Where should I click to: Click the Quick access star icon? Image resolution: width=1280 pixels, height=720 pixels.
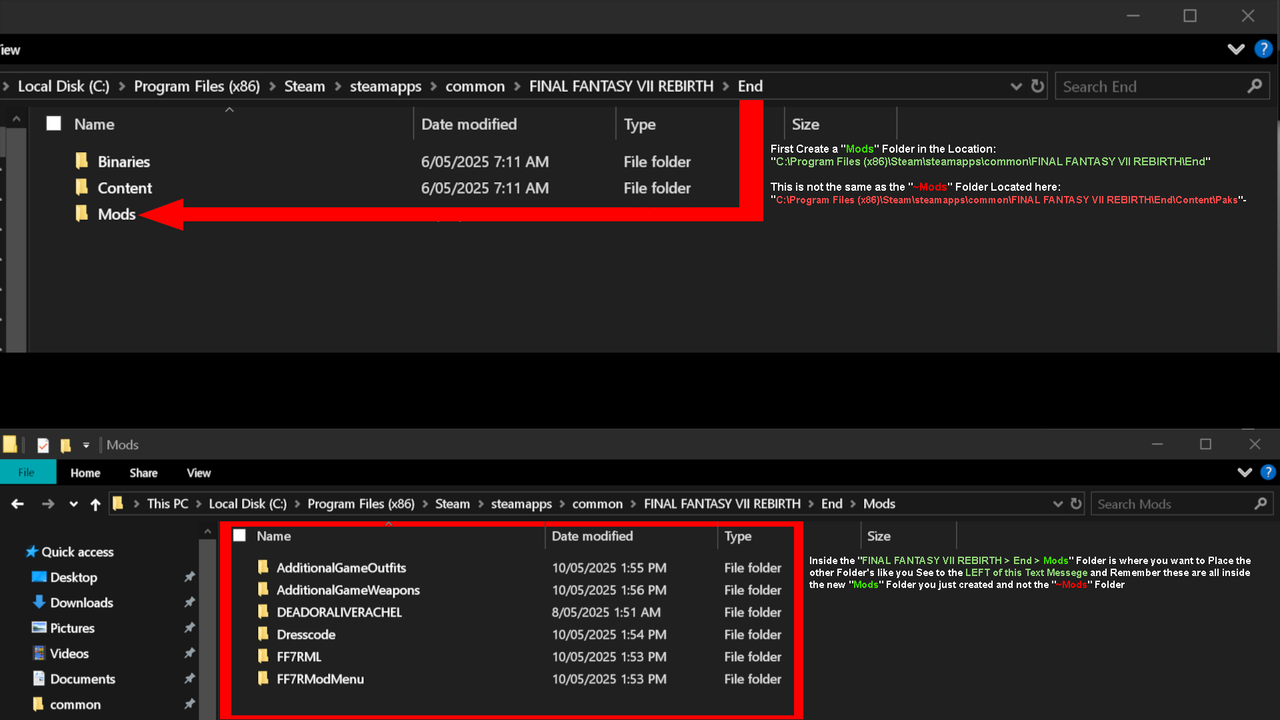pyautogui.click(x=31, y=551)
